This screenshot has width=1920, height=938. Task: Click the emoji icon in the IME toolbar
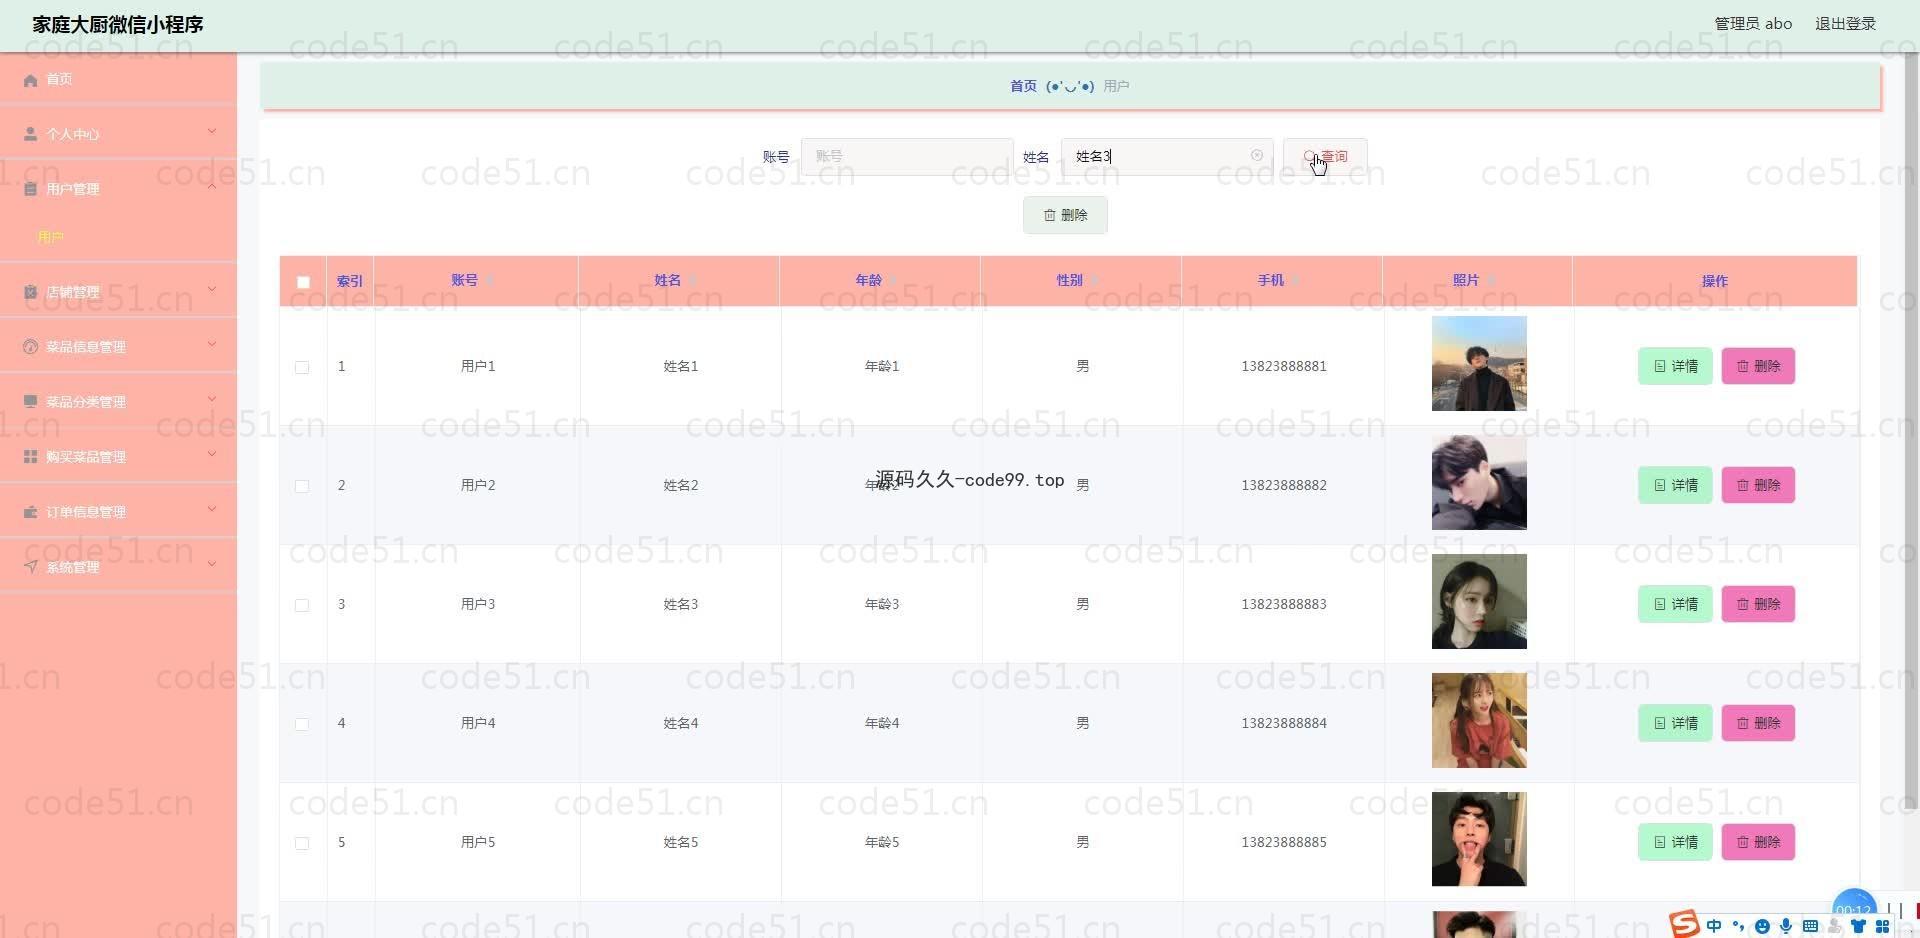[1762, 926]
